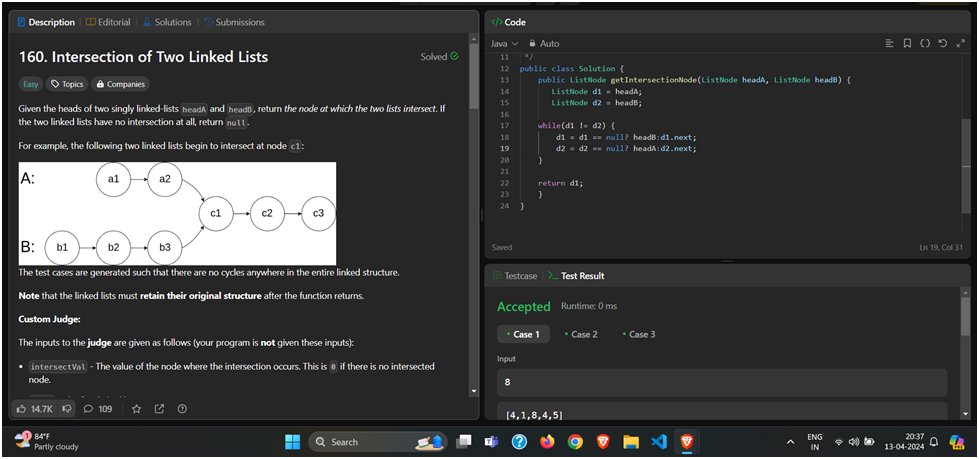Screen dimensions: 979x459
Task: Switch to the Editorial tab
Action: click(108, 22)
